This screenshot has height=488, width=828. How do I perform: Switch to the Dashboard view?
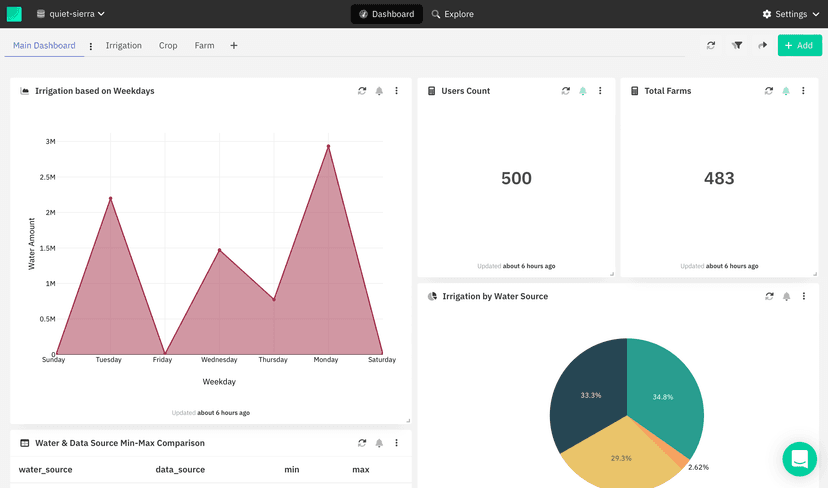coord(387,14)
